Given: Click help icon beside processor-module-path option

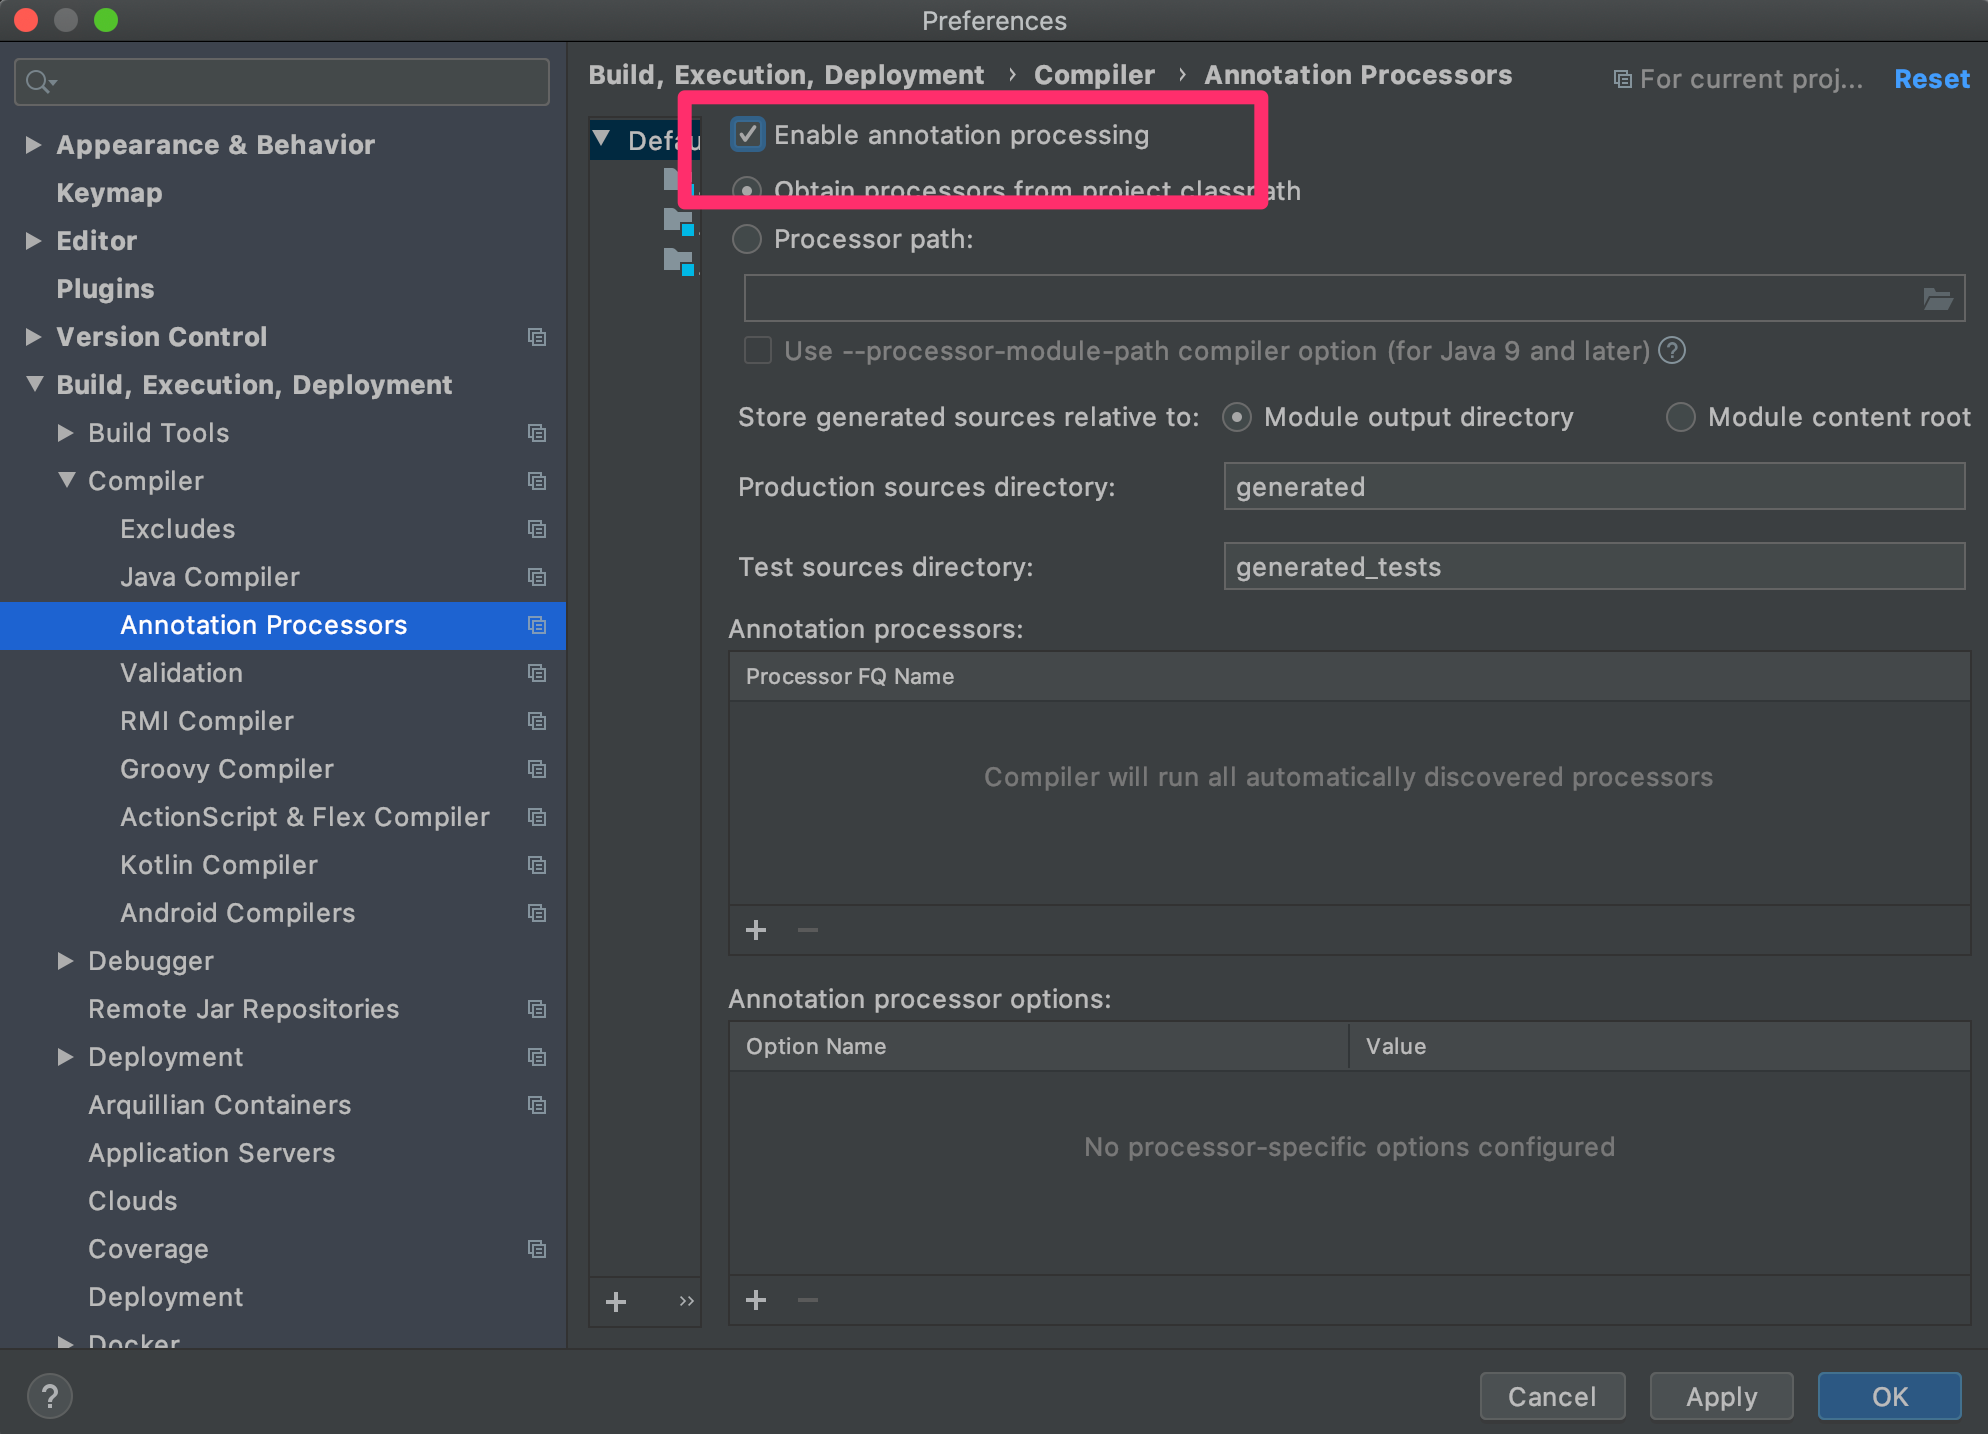Looking at the screenshot, I should pos(1672,351).
